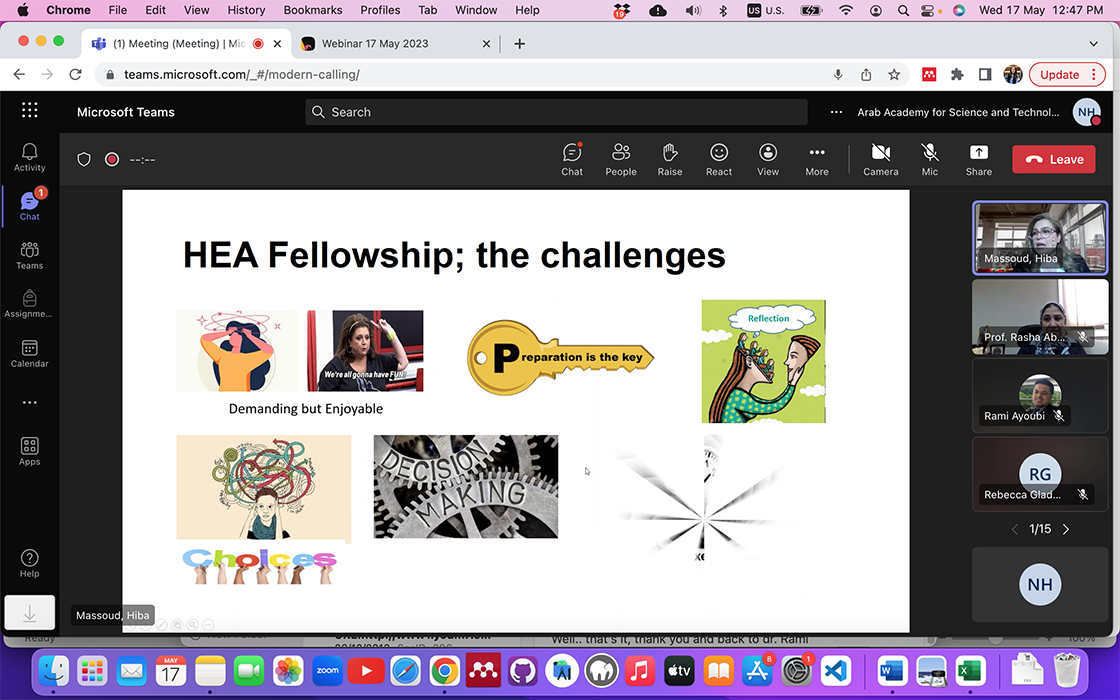This screenshot has height=700, width=1120.
Task: Open the Calendar in Teams sidebar
Action: click(30, 353)
